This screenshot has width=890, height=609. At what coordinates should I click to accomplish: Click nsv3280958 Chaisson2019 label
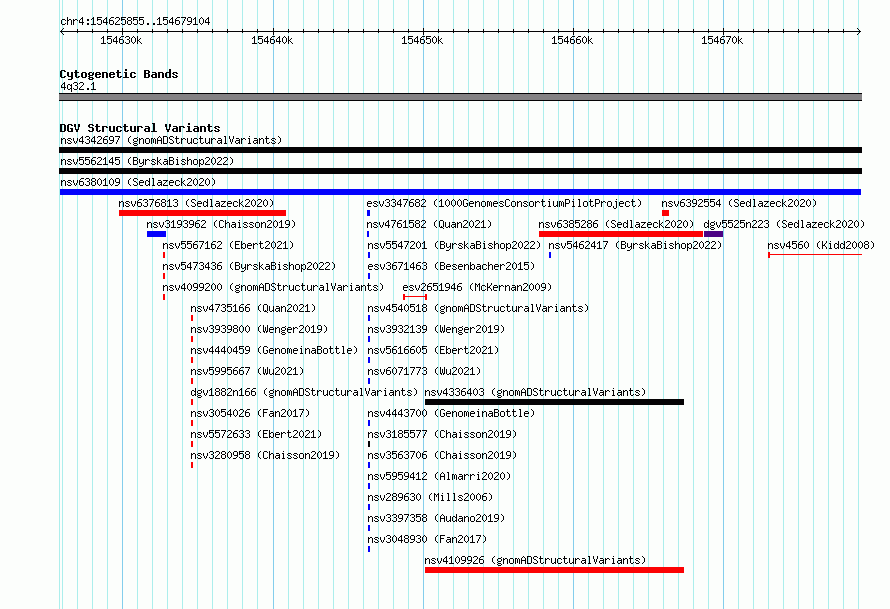click(265, 455)
